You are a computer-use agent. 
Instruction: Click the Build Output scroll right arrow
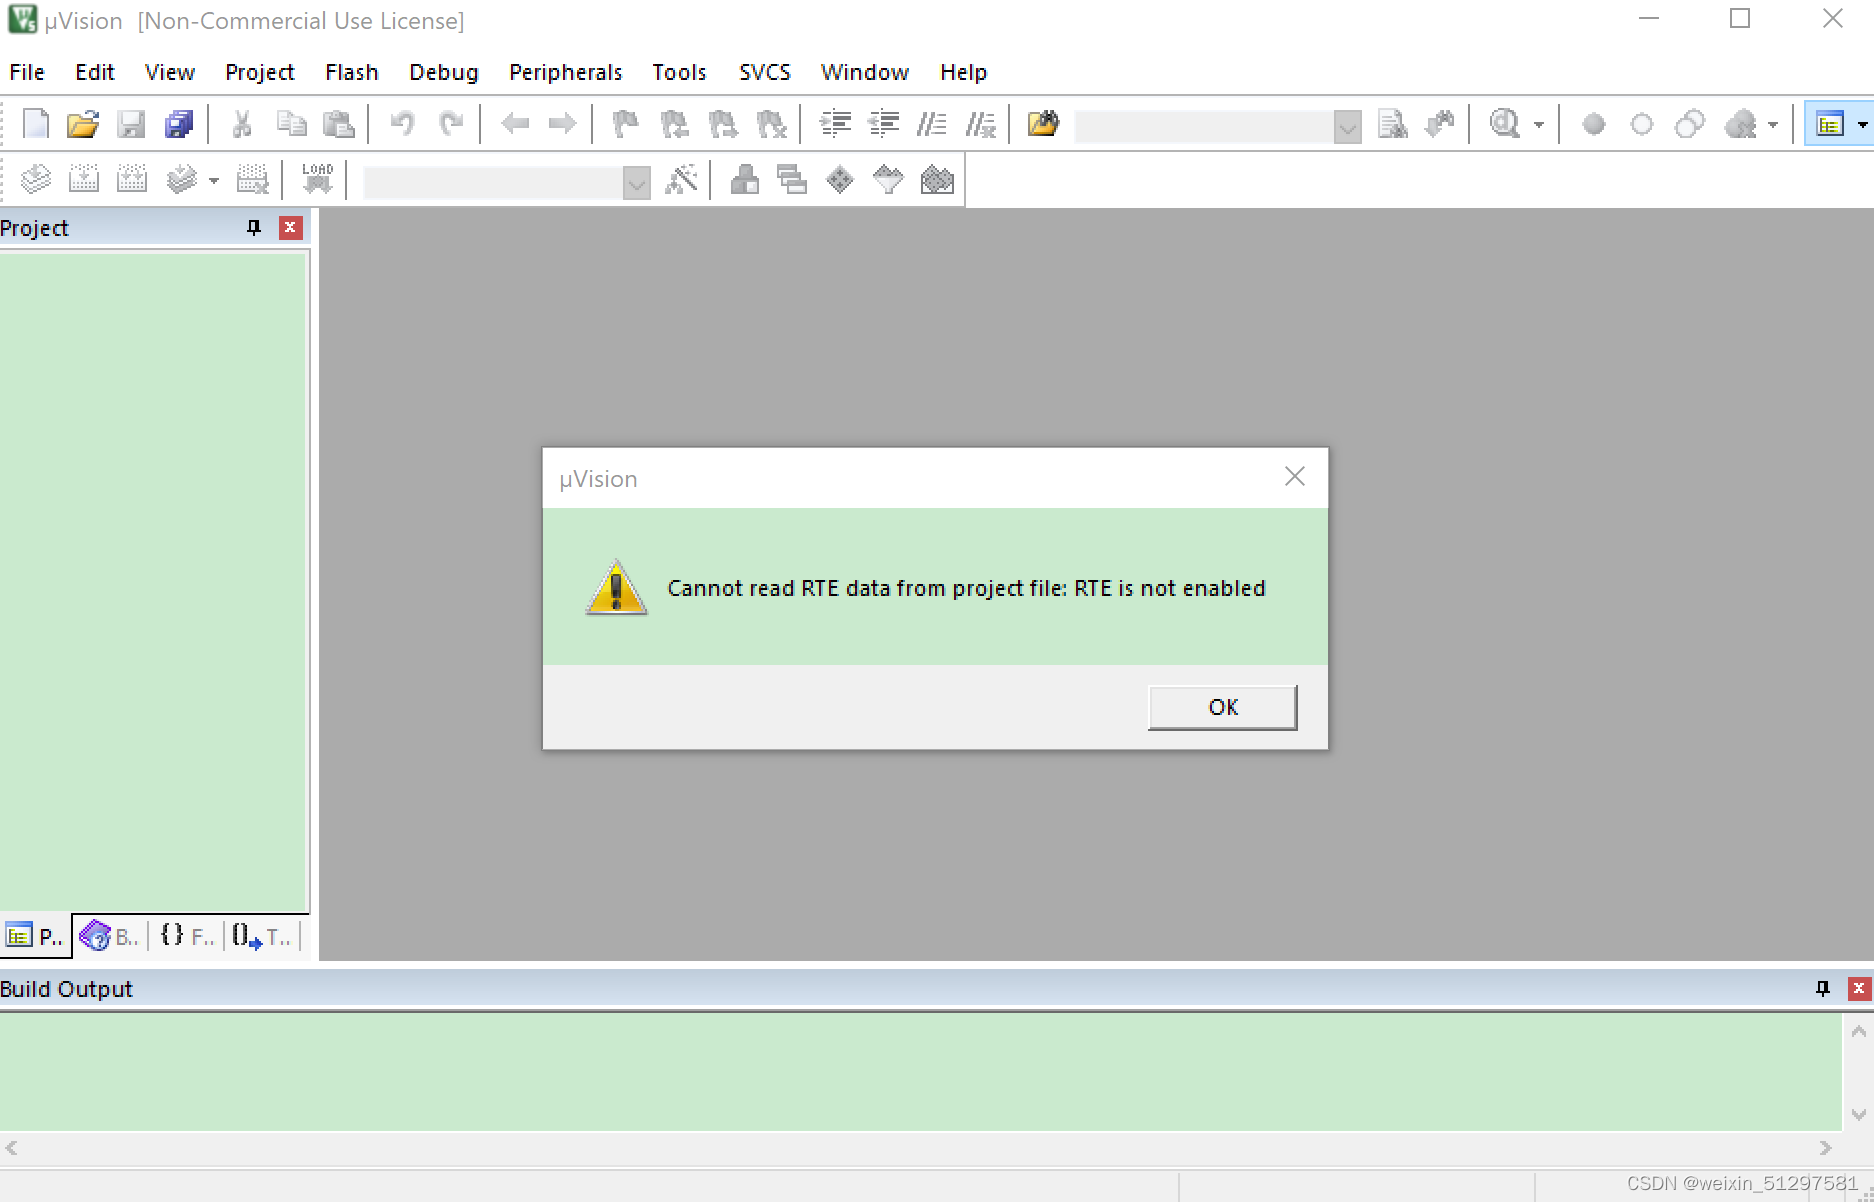1826,1148
